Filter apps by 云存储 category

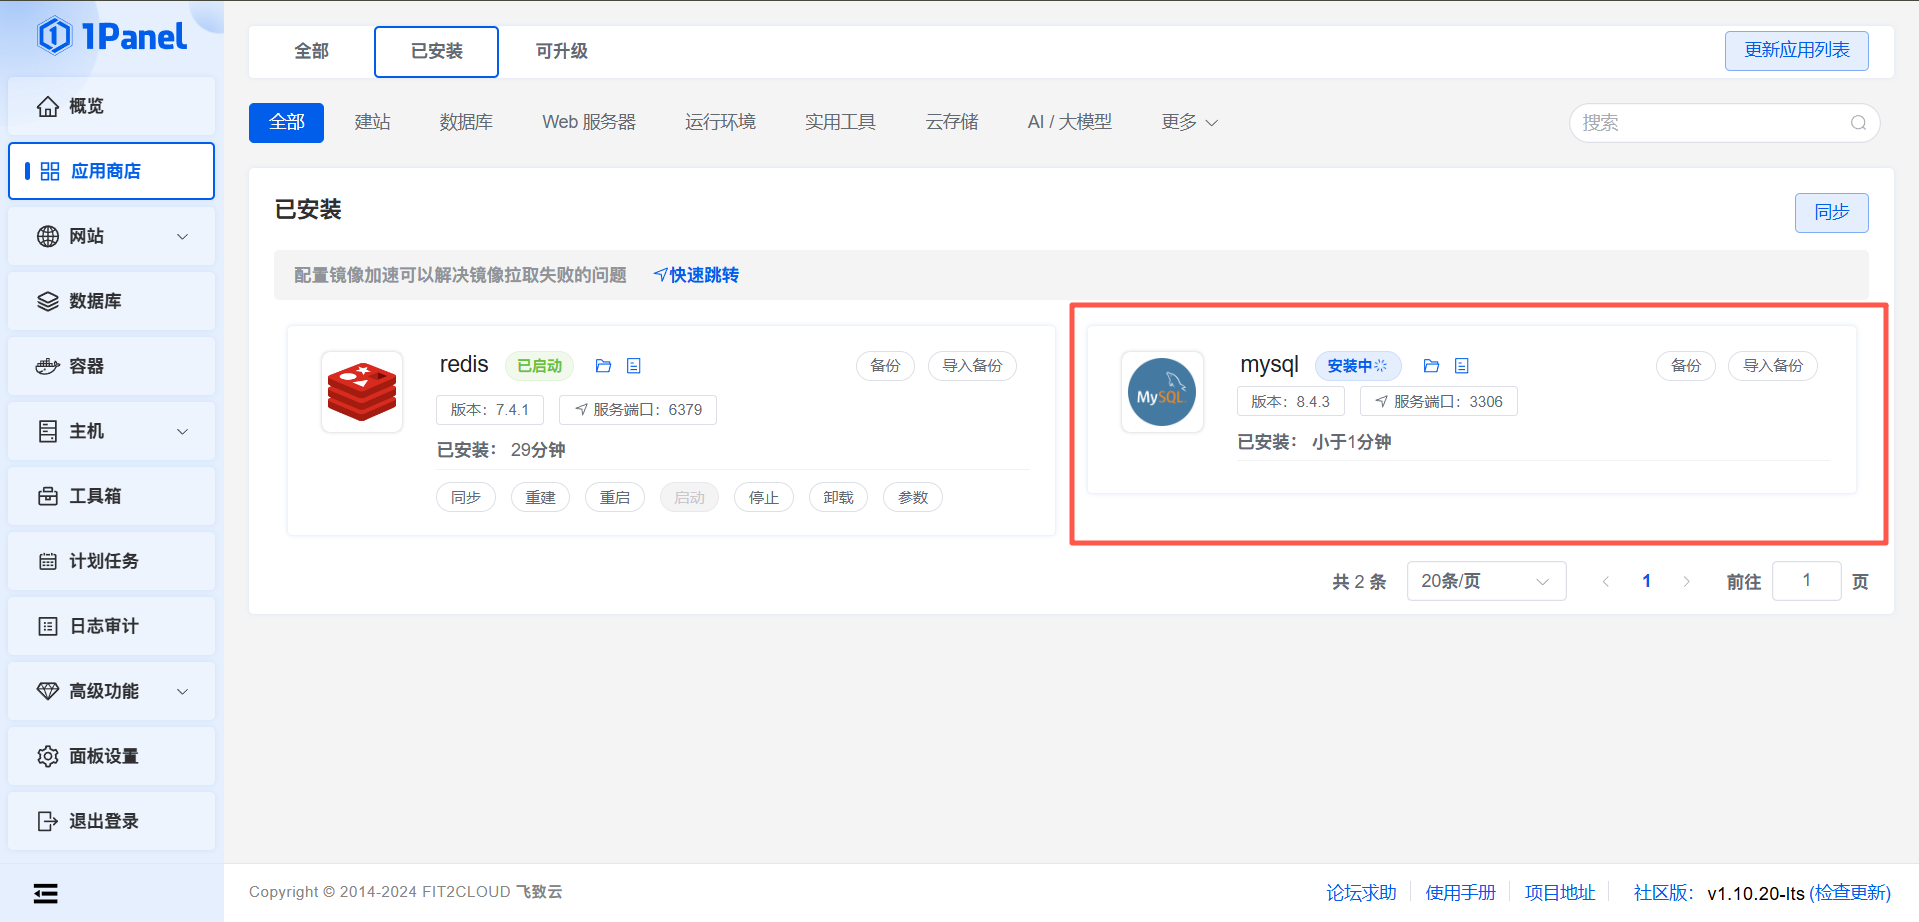pos(951,122)
